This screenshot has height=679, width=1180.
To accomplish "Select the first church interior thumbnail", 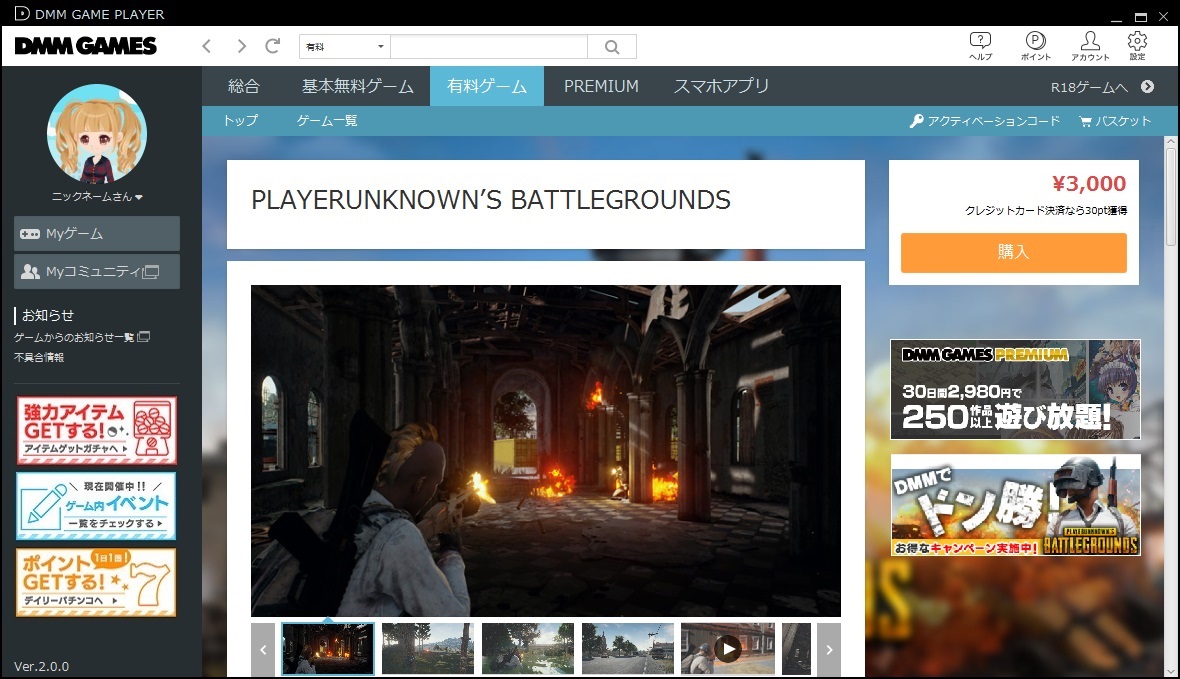I will point(327,648).
